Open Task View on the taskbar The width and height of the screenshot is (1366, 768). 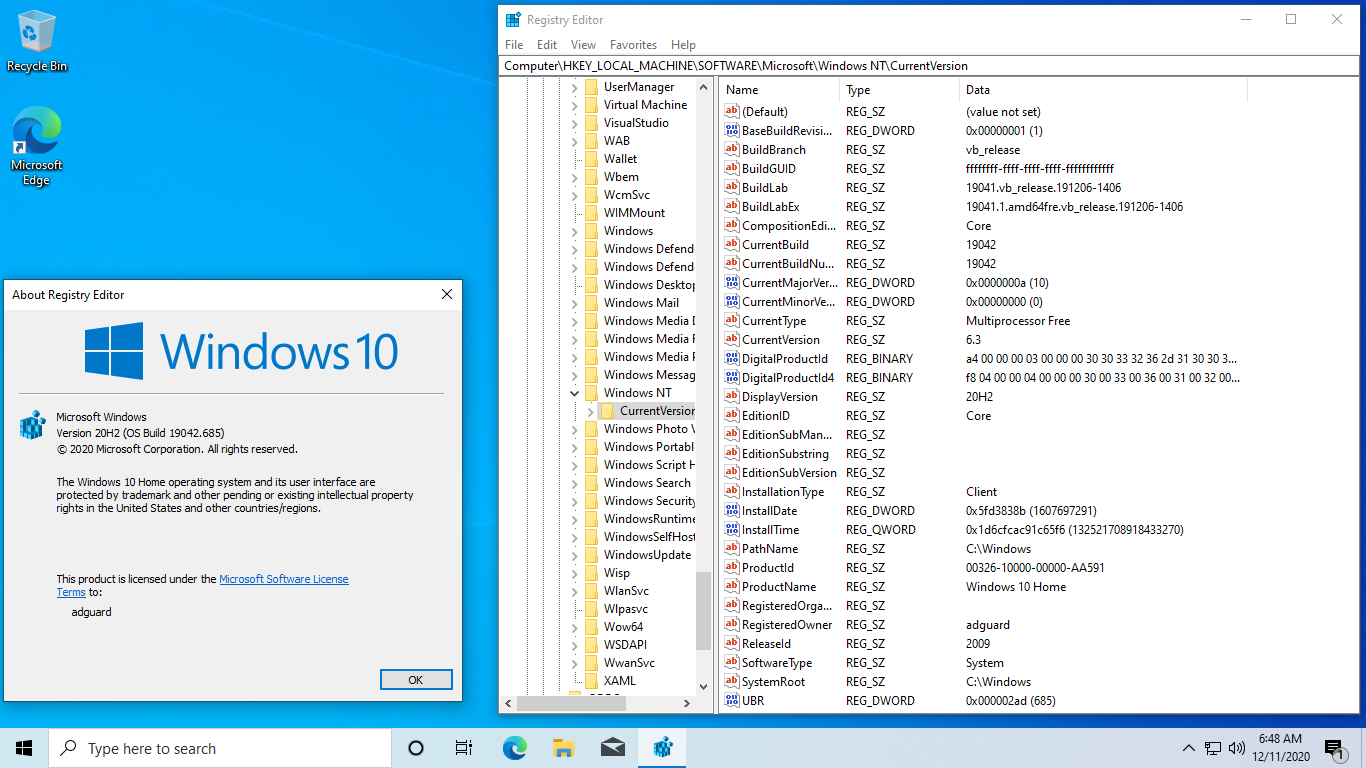point(464,748)
